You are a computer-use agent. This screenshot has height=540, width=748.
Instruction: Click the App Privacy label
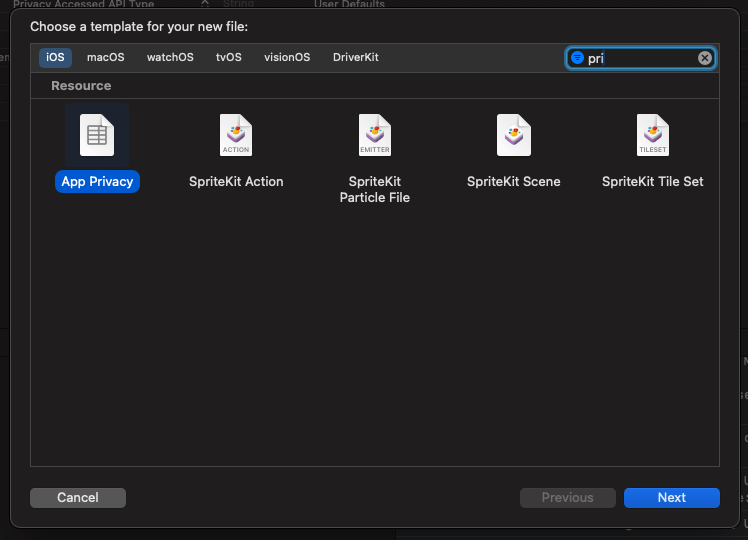[x=97, y=181]
